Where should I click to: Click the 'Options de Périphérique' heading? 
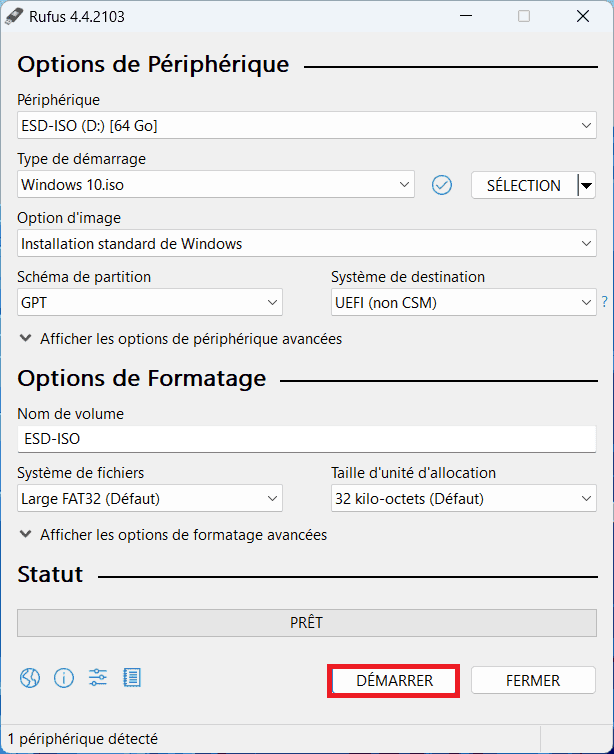point(153,64)
